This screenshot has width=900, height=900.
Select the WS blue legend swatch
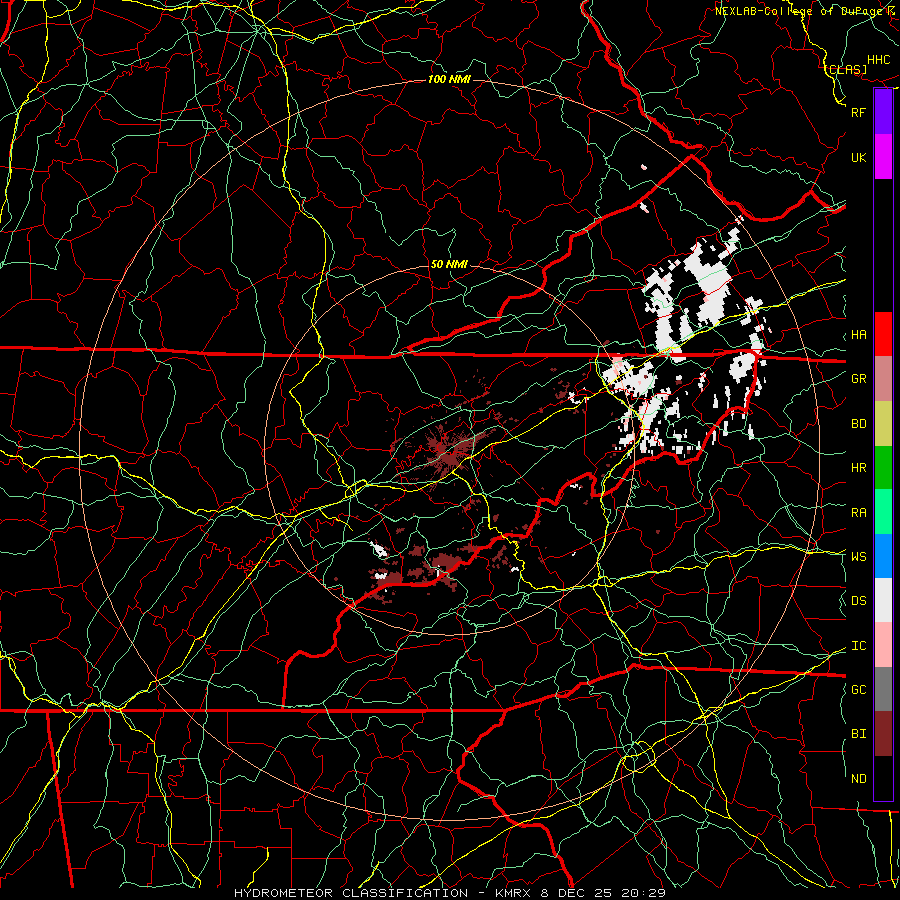pos(883,556)
